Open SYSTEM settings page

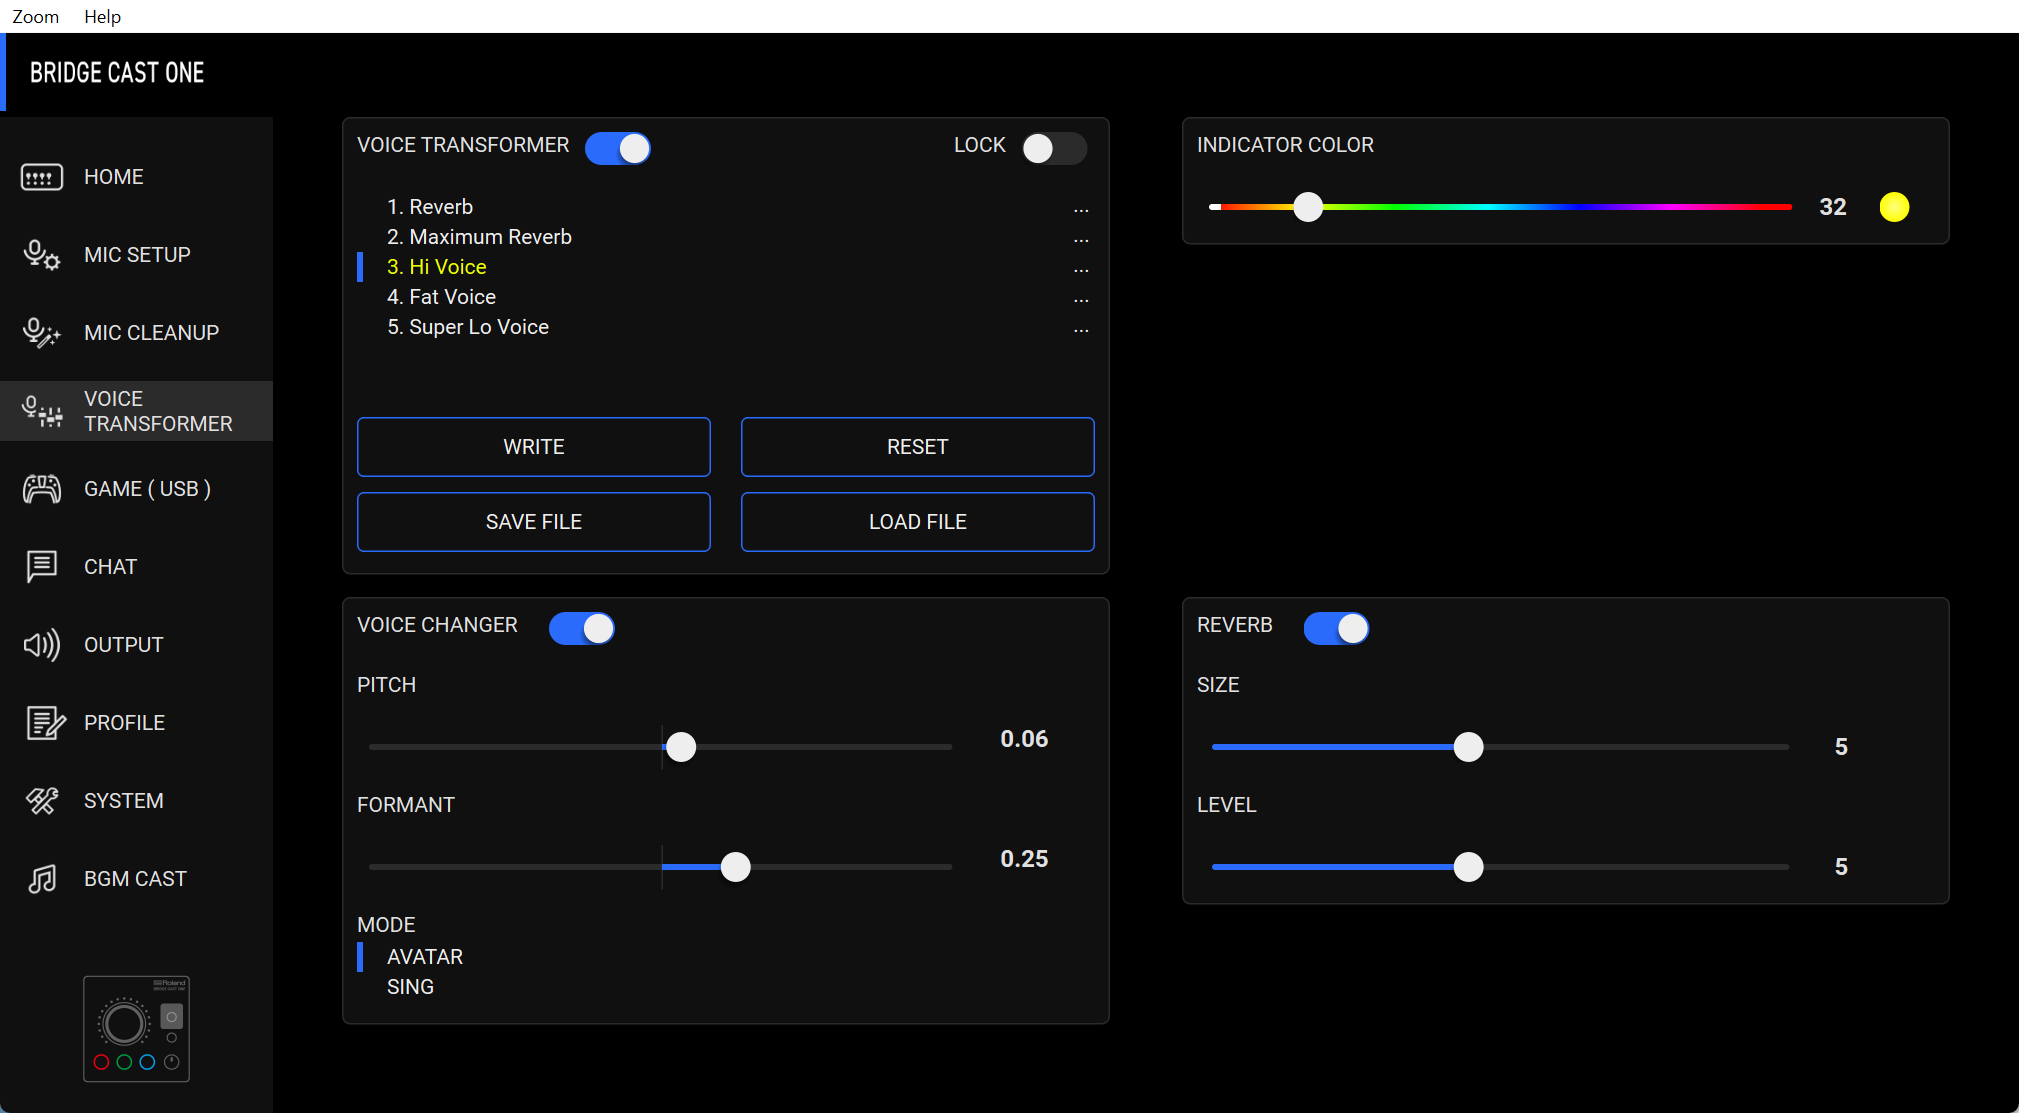click(x=136, y=801)
